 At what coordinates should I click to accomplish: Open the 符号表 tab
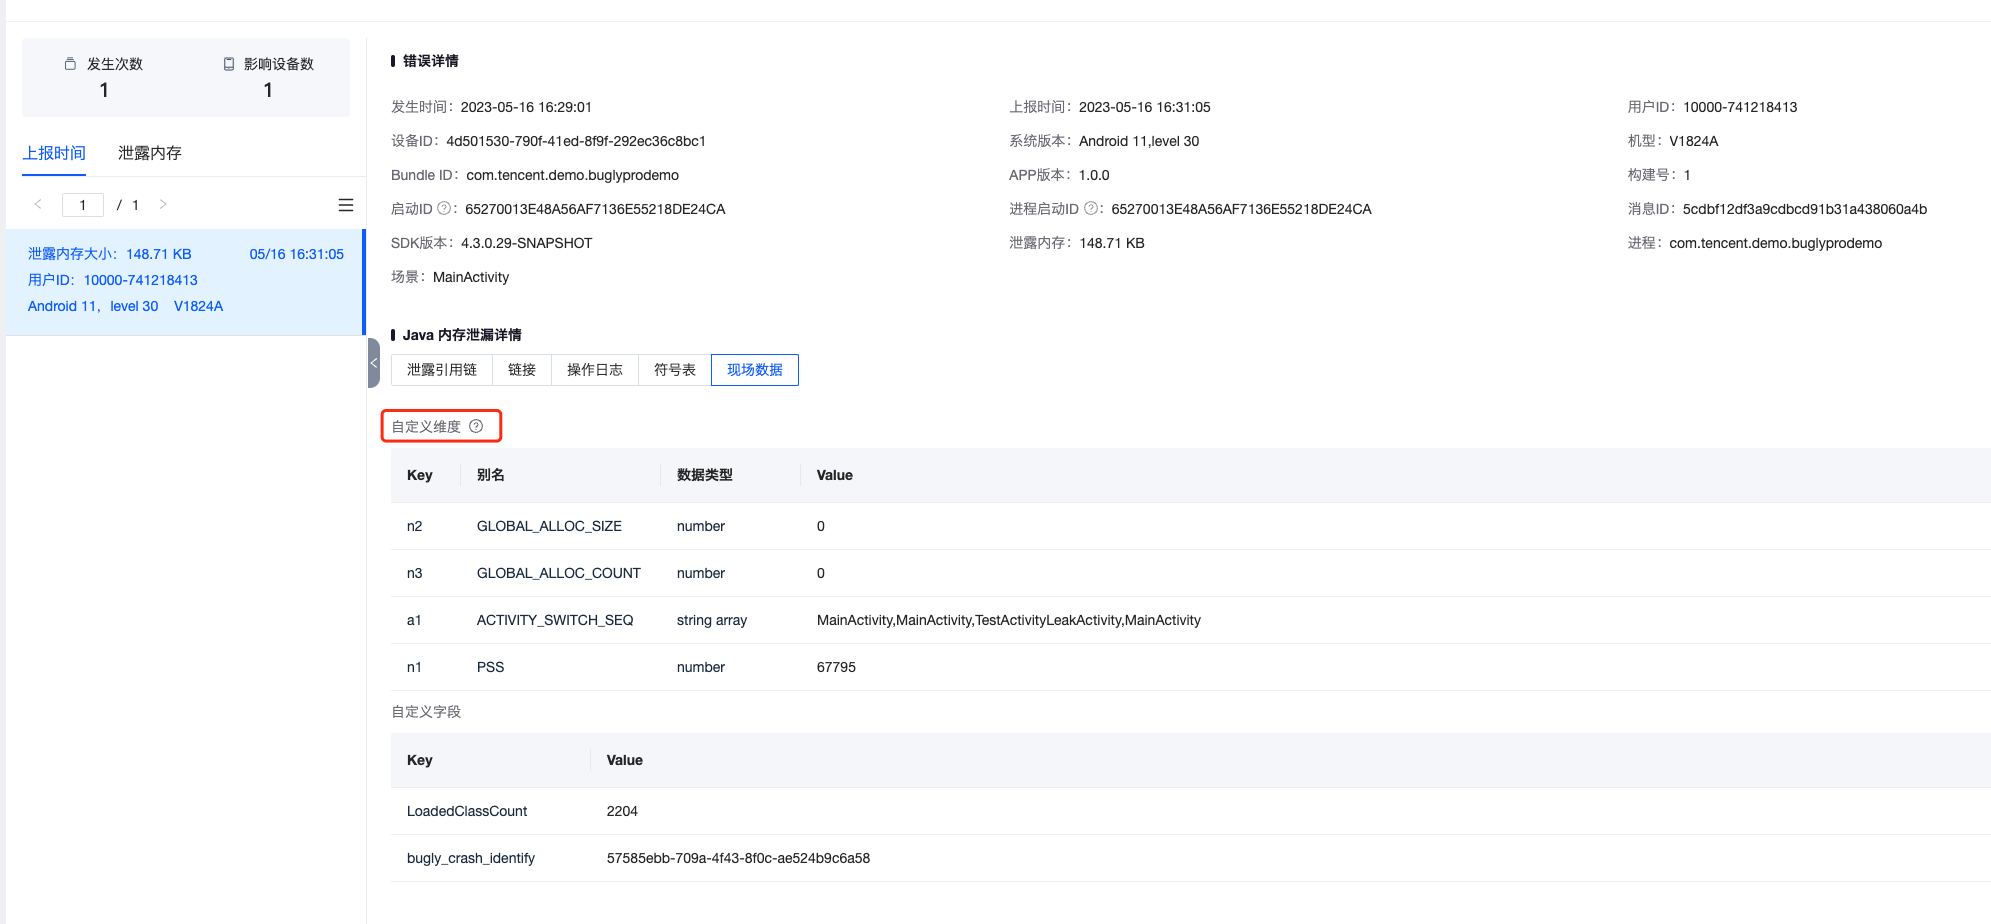[x=674, y=370]
